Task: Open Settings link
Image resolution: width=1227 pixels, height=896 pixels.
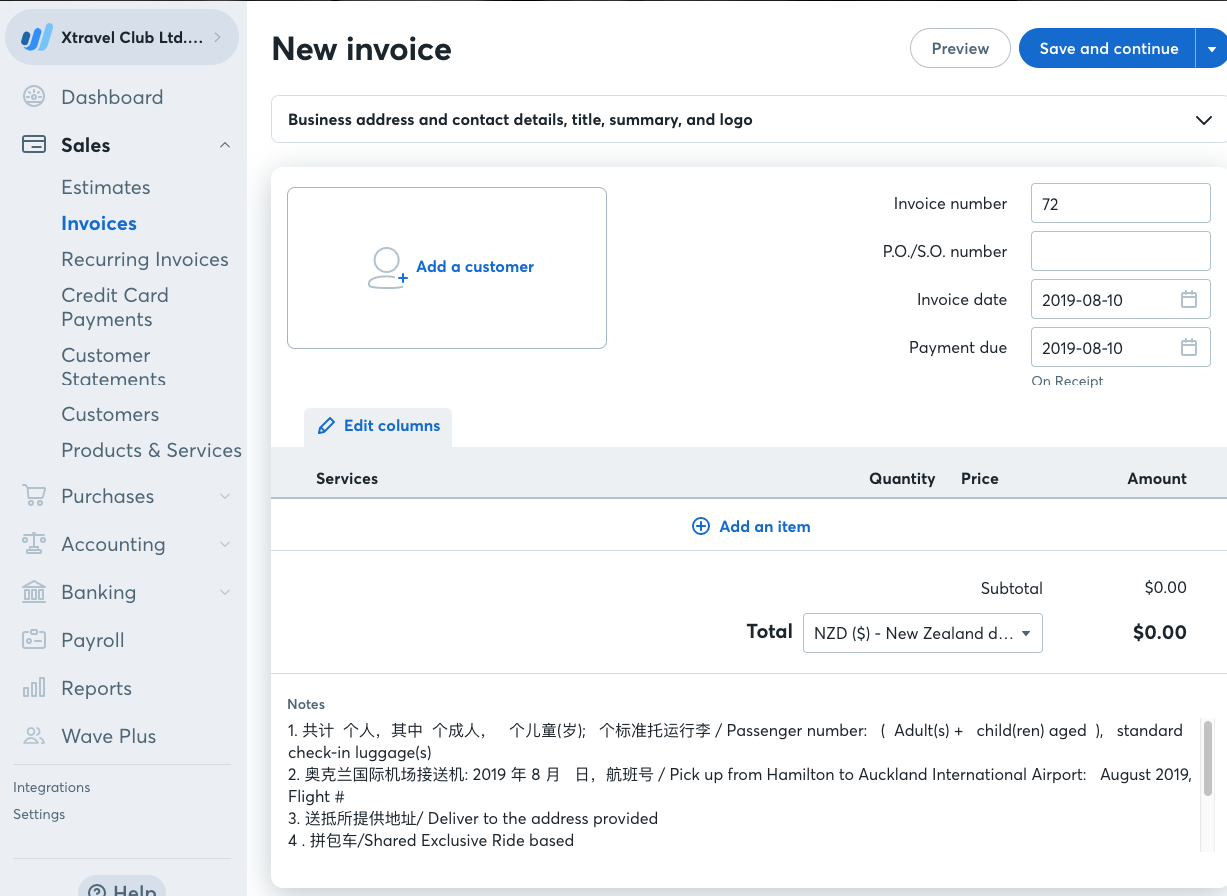Action: (39, 815)
